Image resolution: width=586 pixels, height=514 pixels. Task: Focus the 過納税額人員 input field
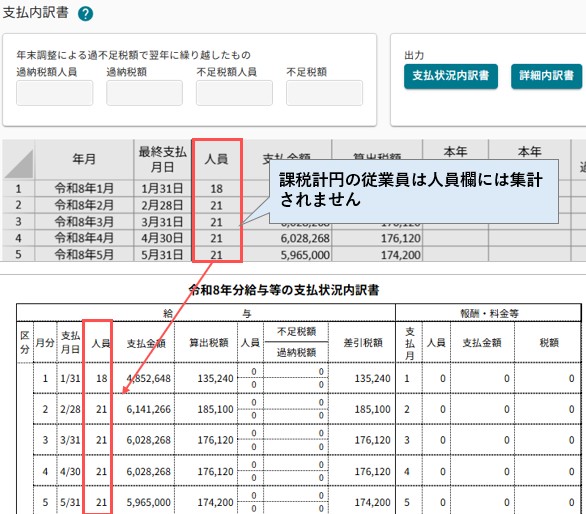pos(55,93)
